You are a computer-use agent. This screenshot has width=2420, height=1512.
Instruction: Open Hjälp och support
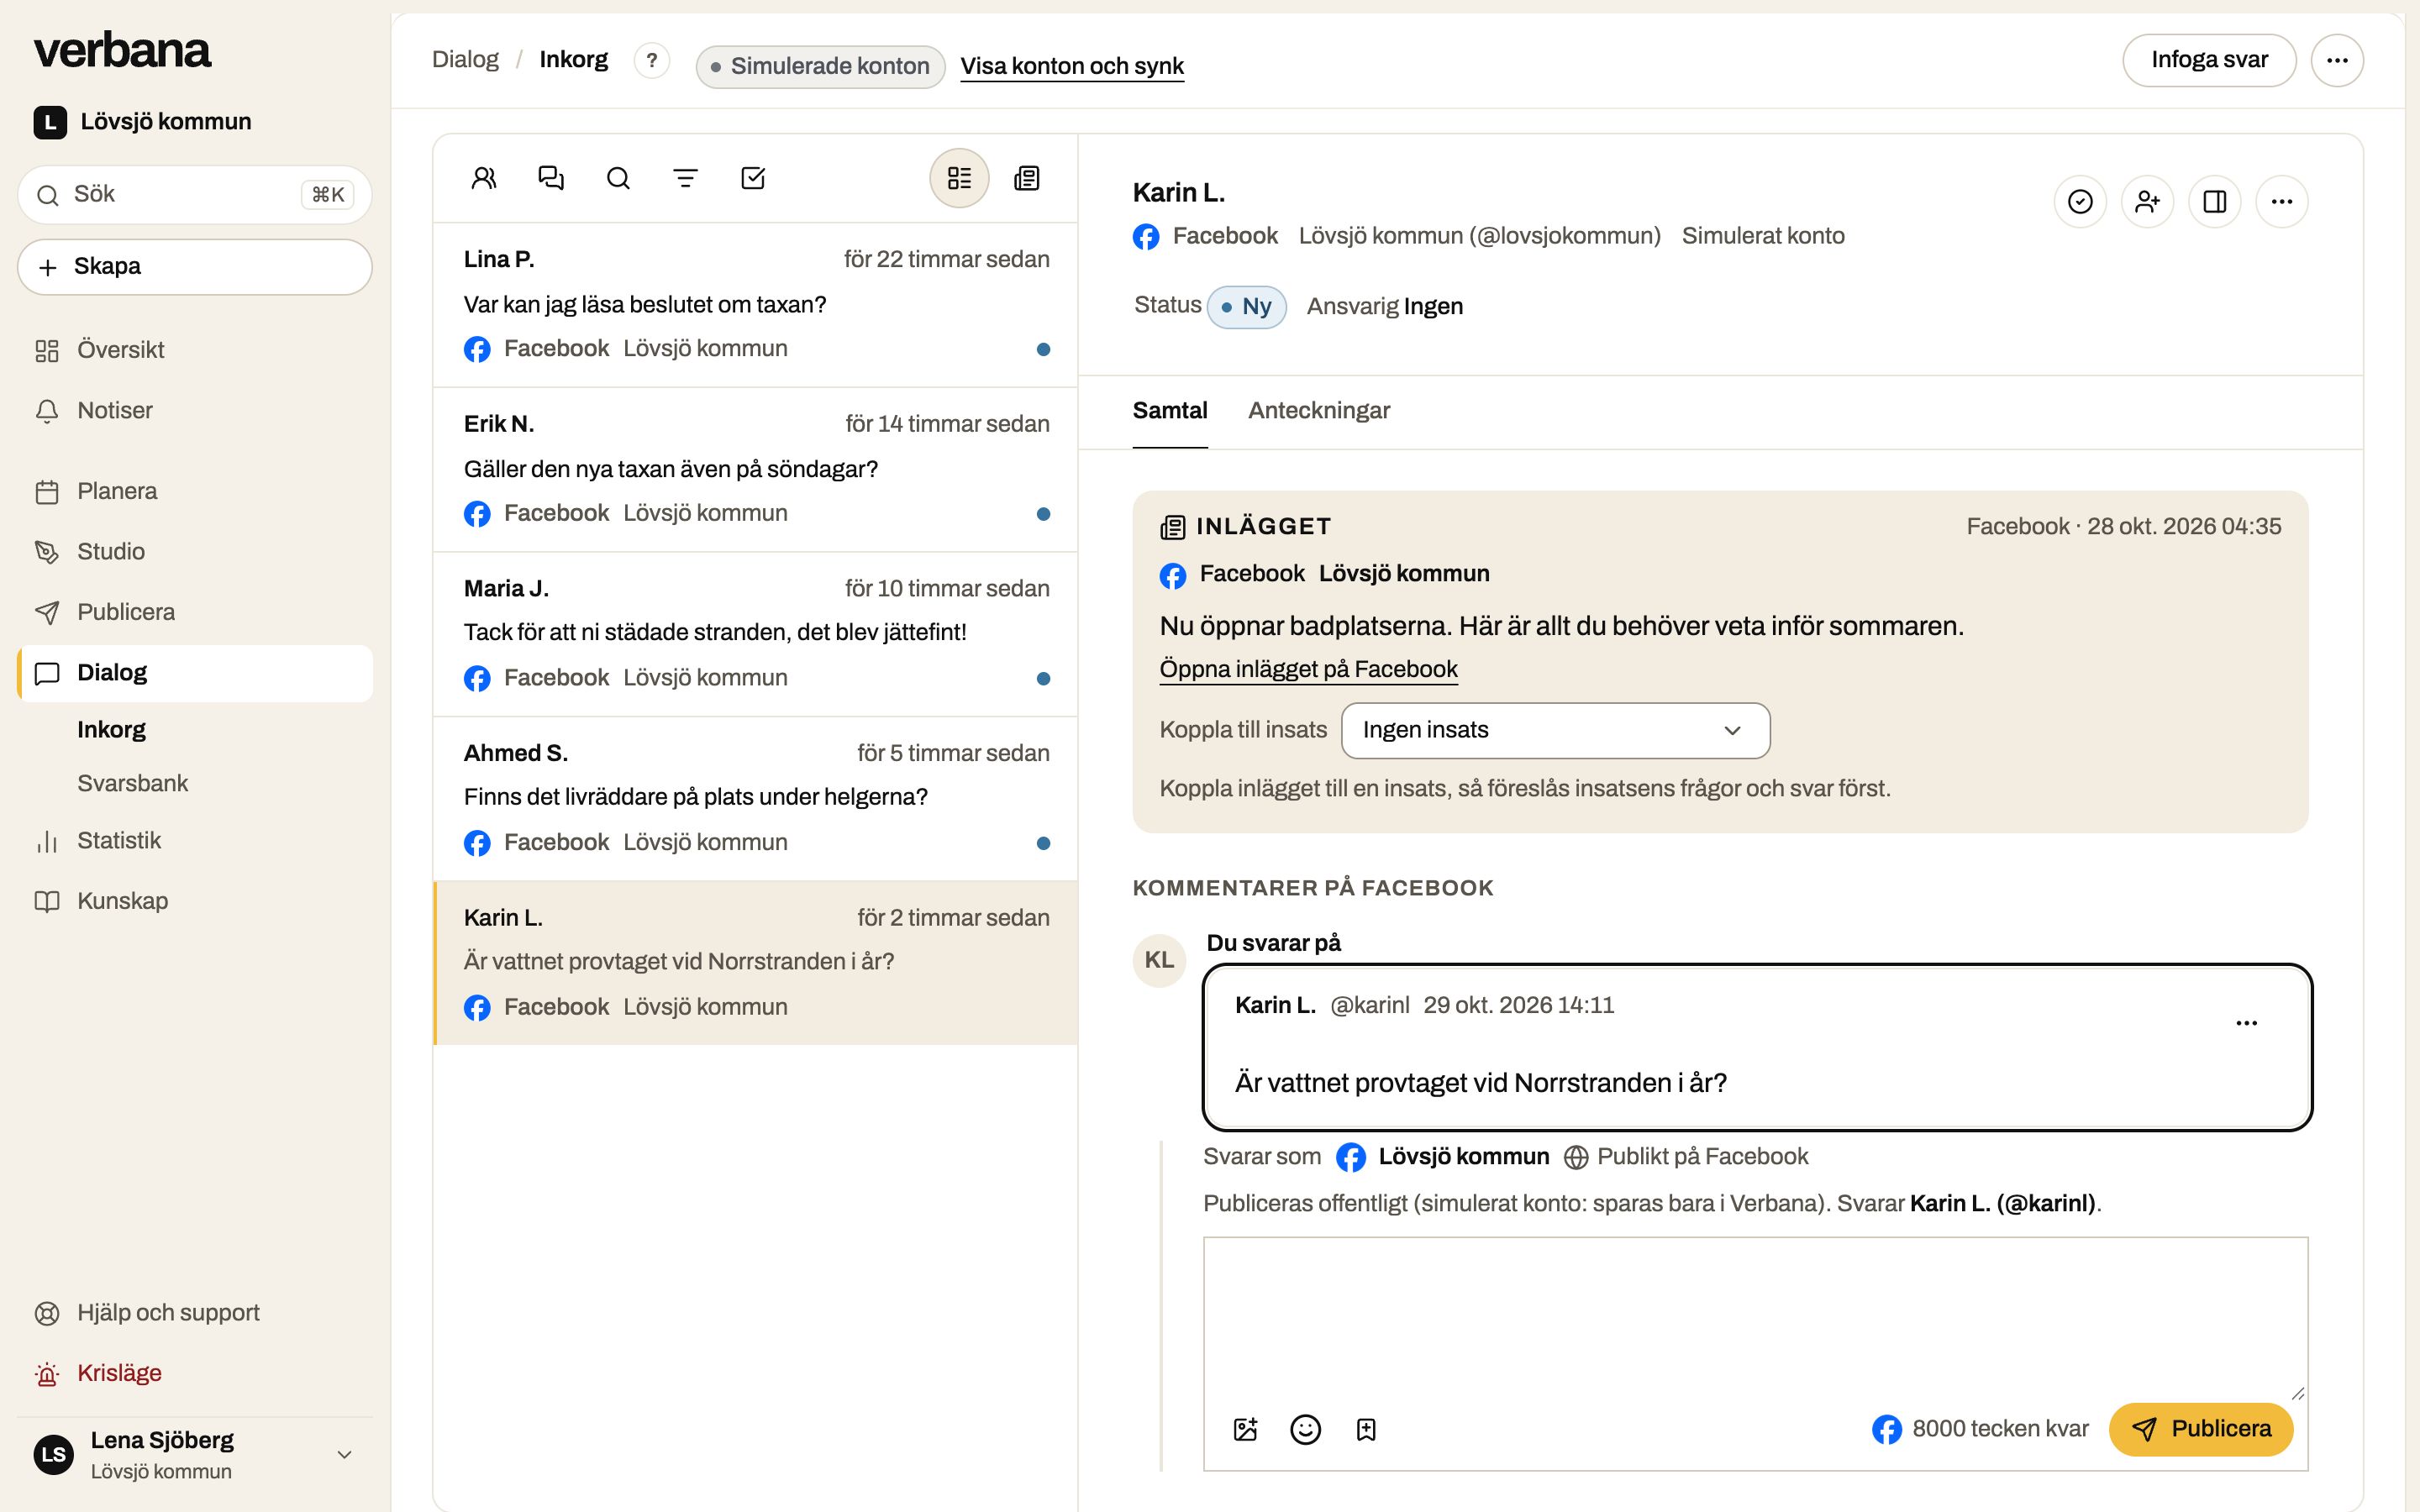[x=195, y=1313]
